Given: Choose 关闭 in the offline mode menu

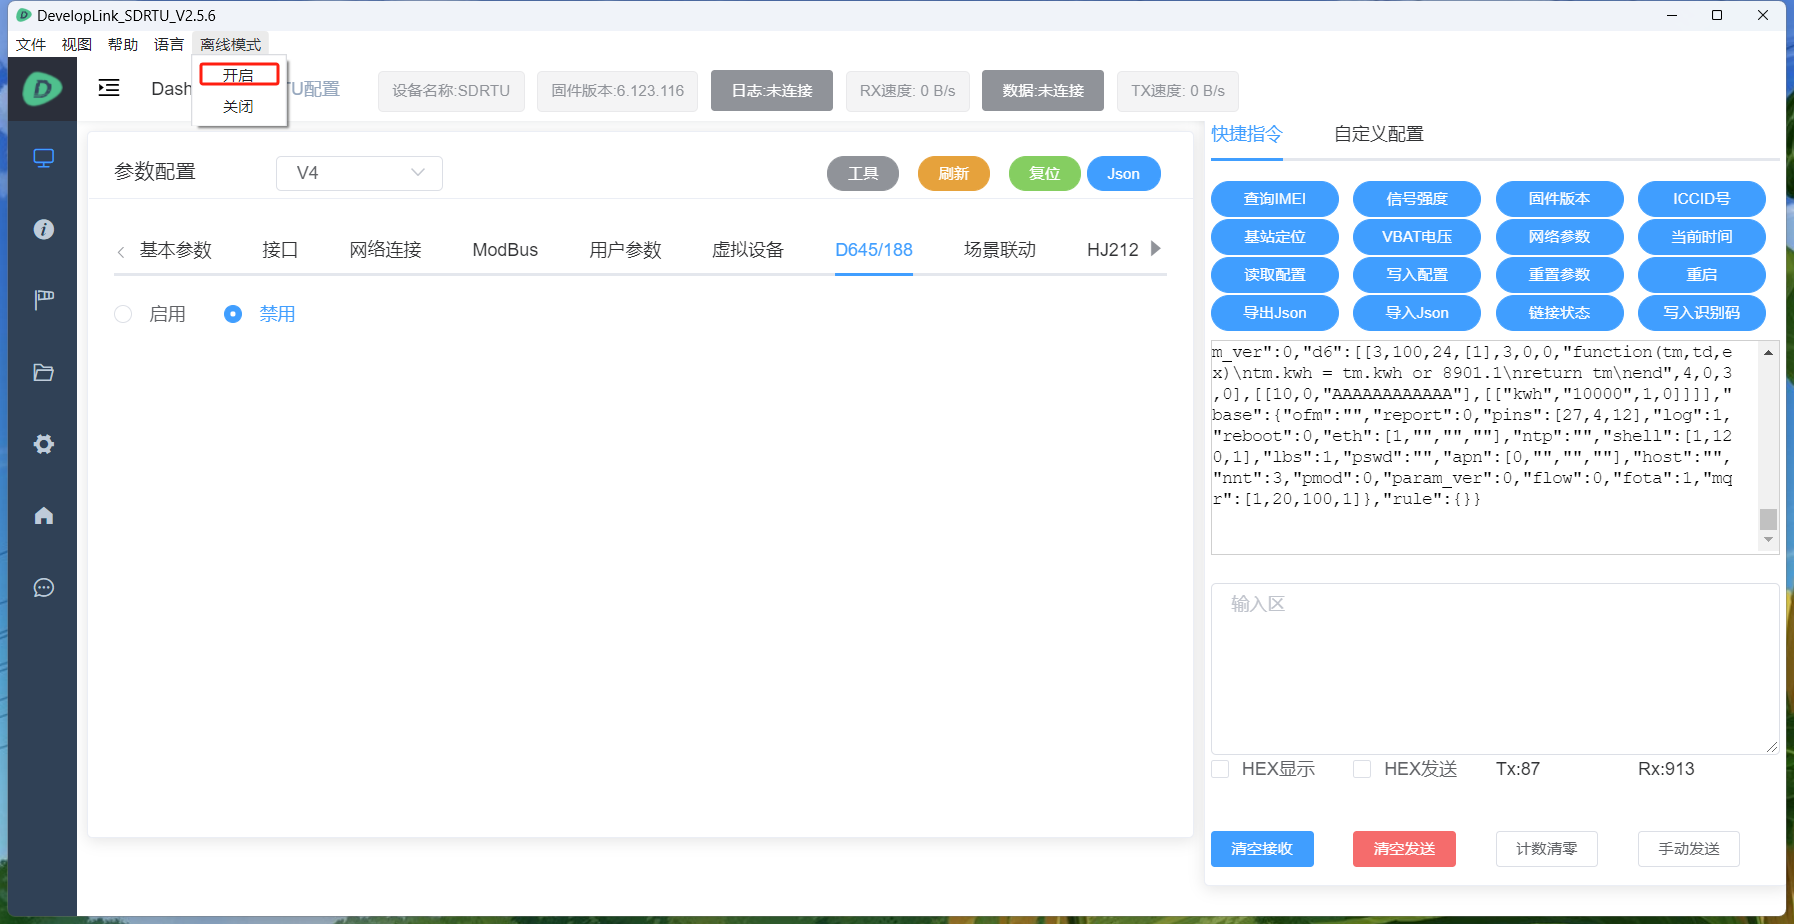Looking at the screenshot, I should pyautogui.click(x=239, y=106).
